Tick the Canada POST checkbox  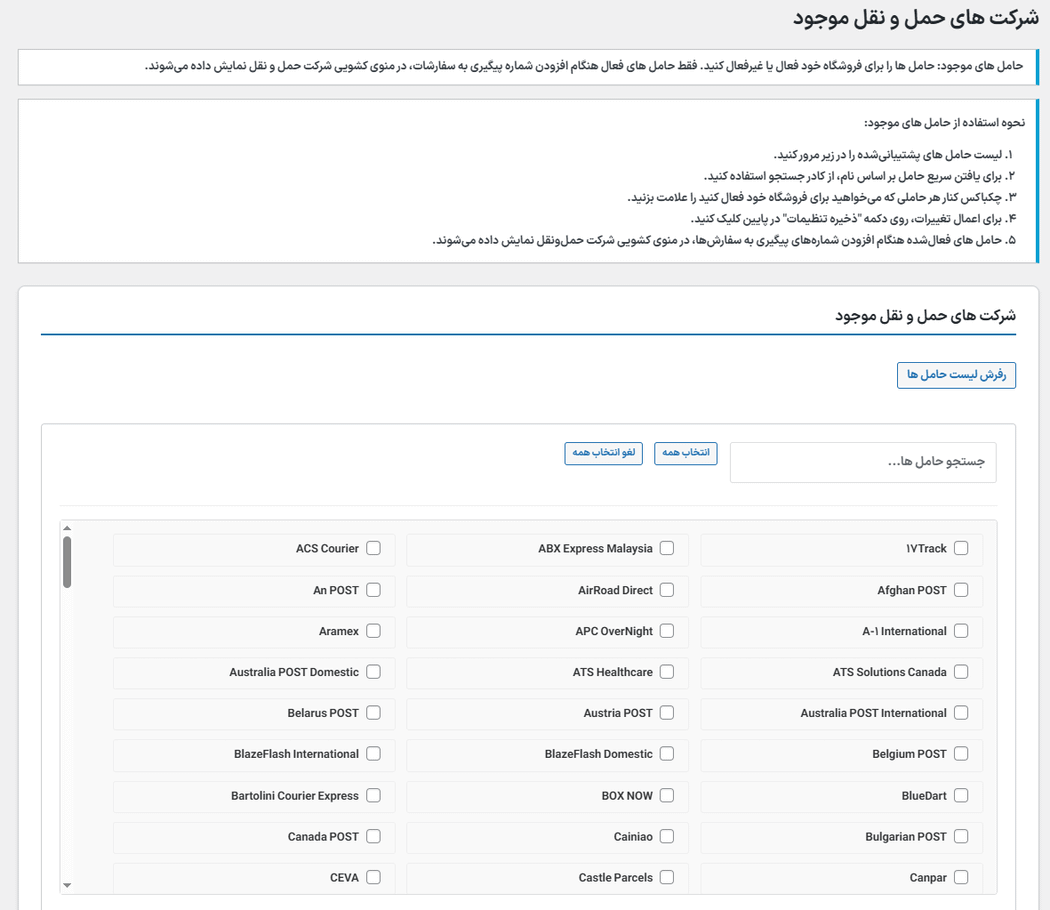(373, 836)
